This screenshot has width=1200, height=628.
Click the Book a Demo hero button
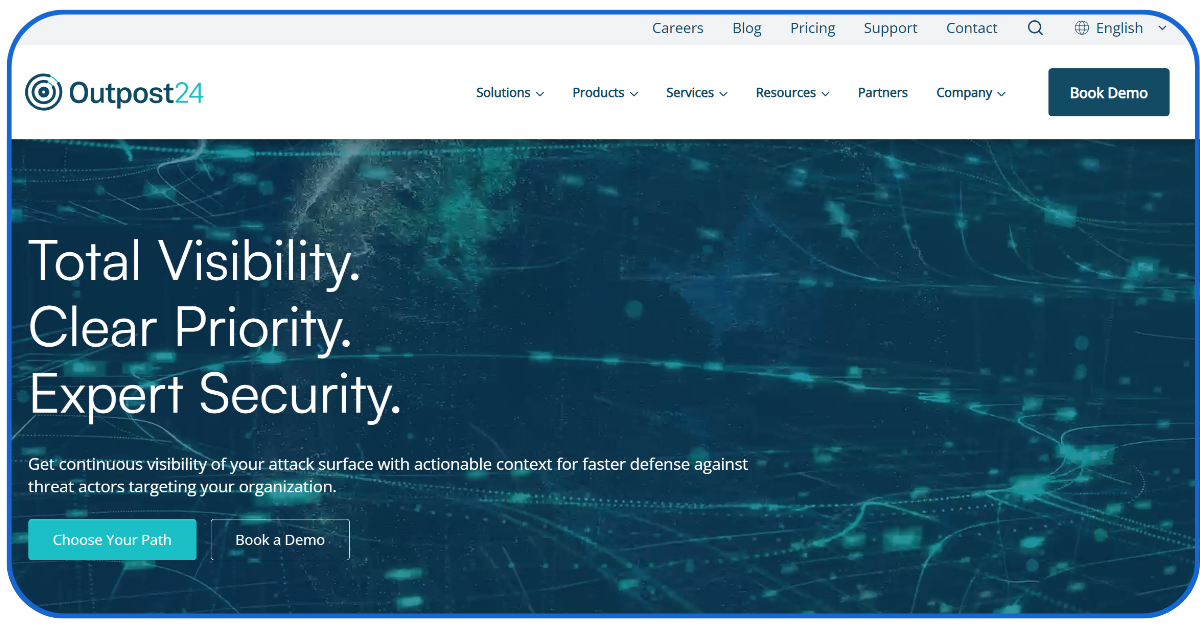(x=280, y=539)
